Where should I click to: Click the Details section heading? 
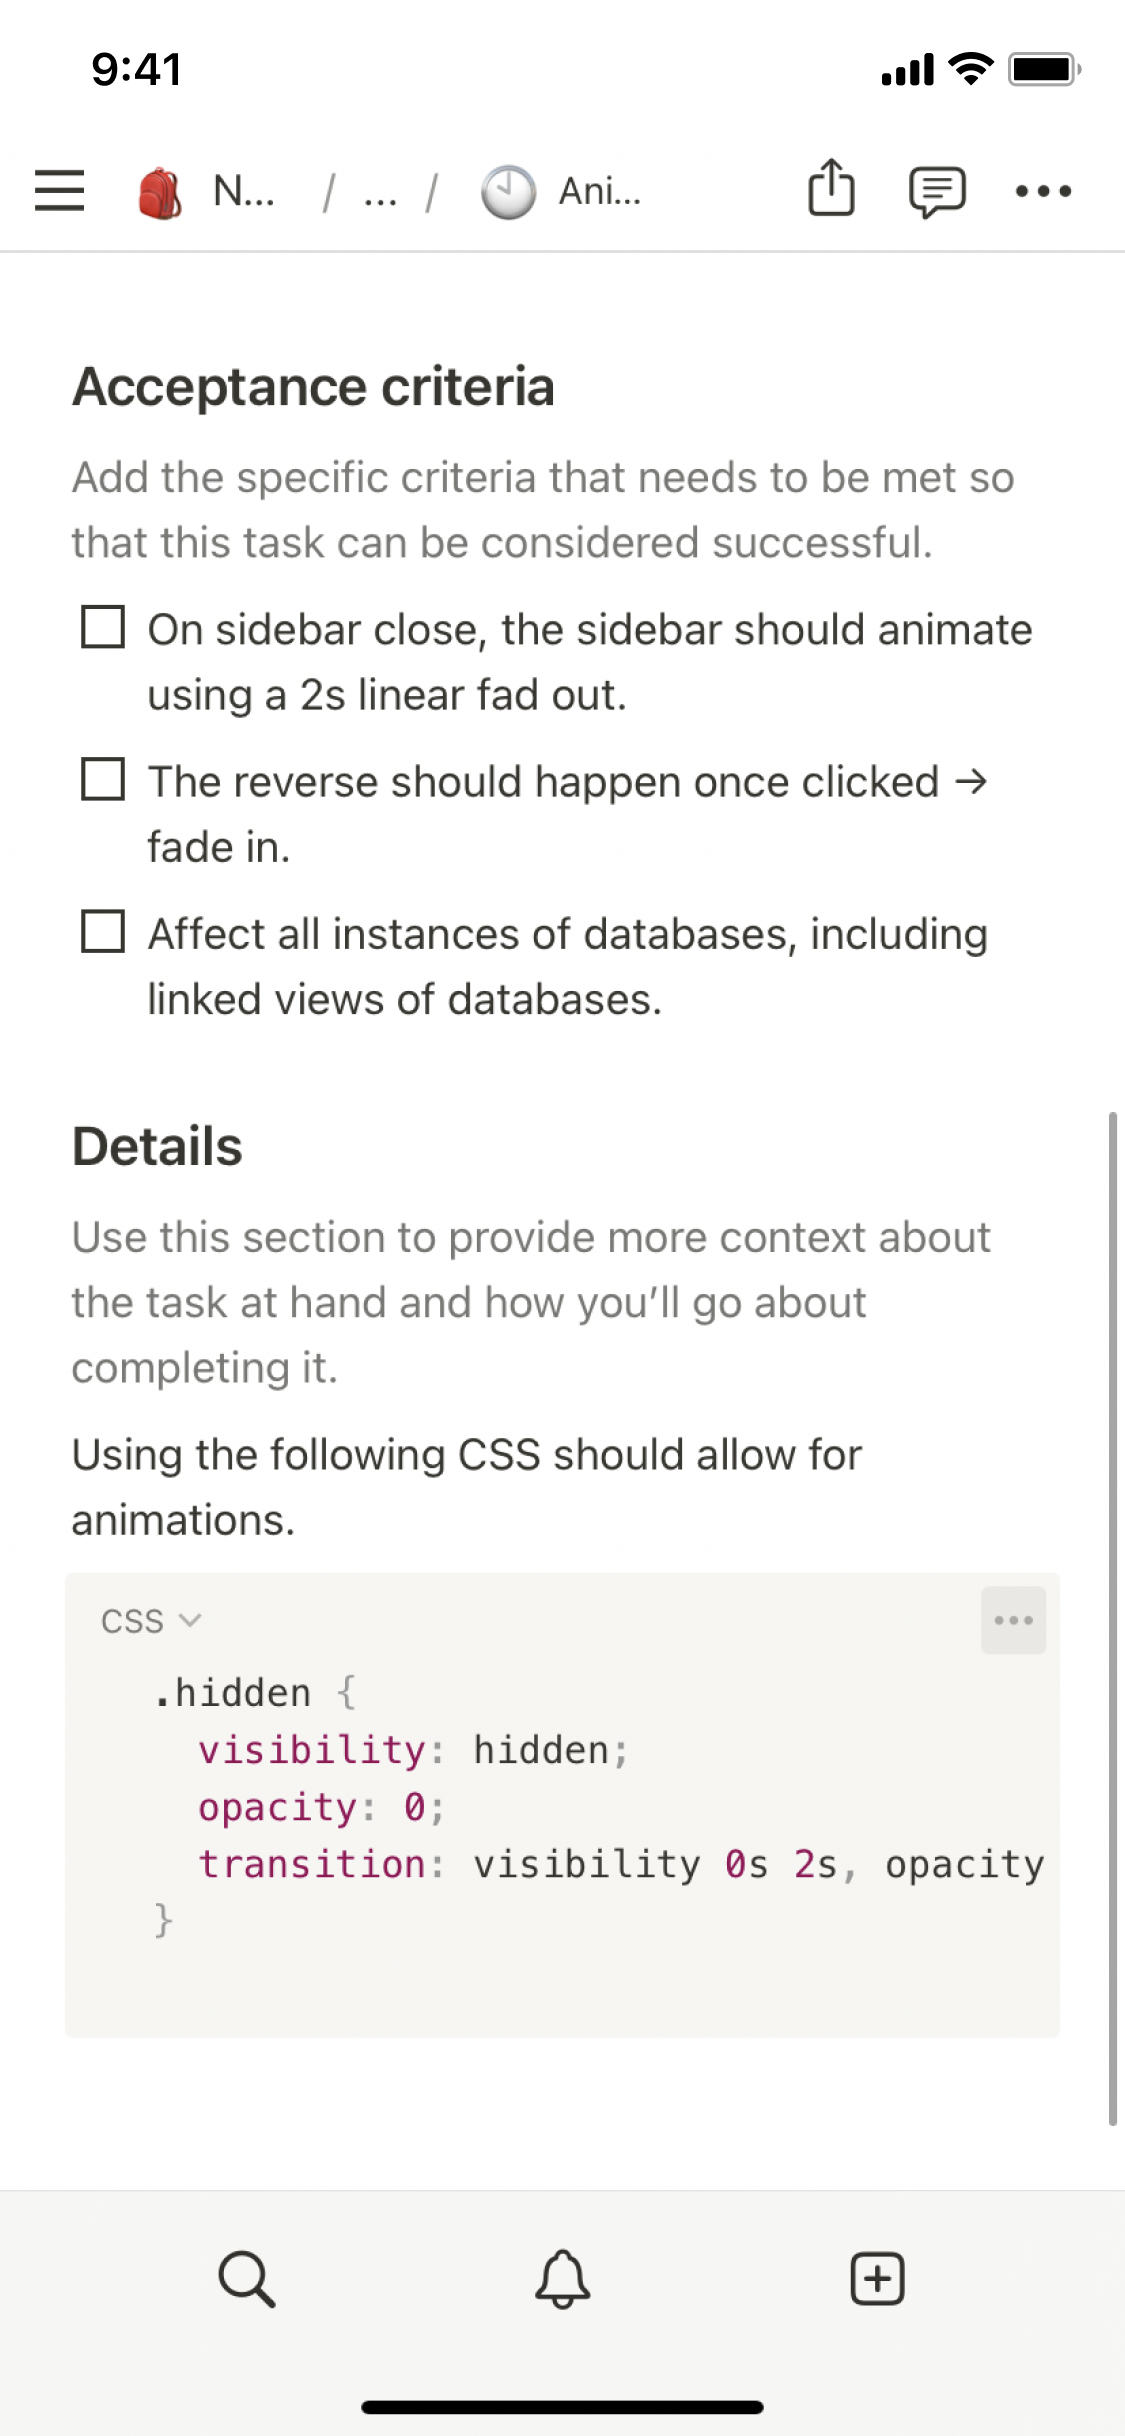[157, 1147]
